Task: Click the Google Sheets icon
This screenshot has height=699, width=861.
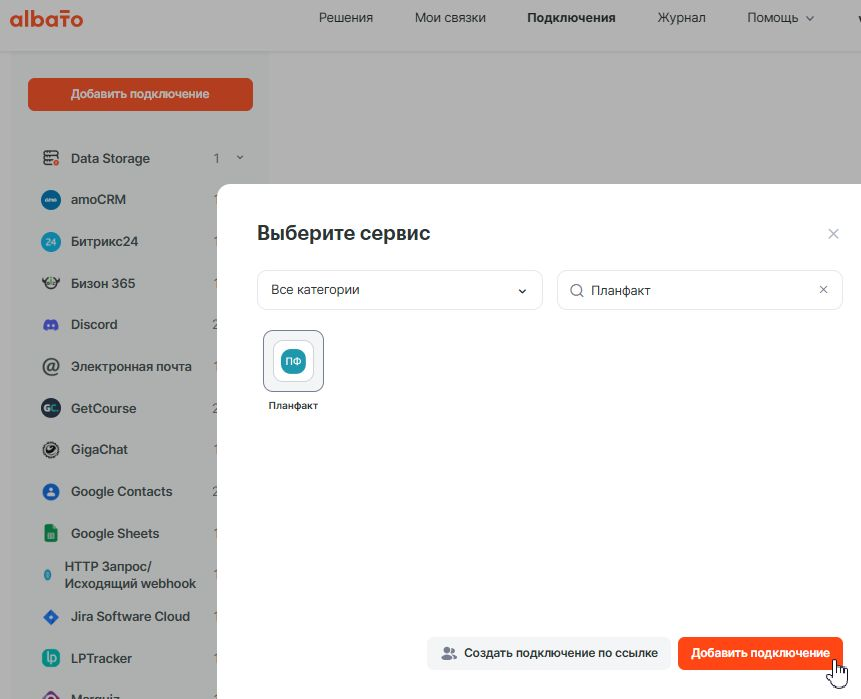Action: click(x=51, y=533)
